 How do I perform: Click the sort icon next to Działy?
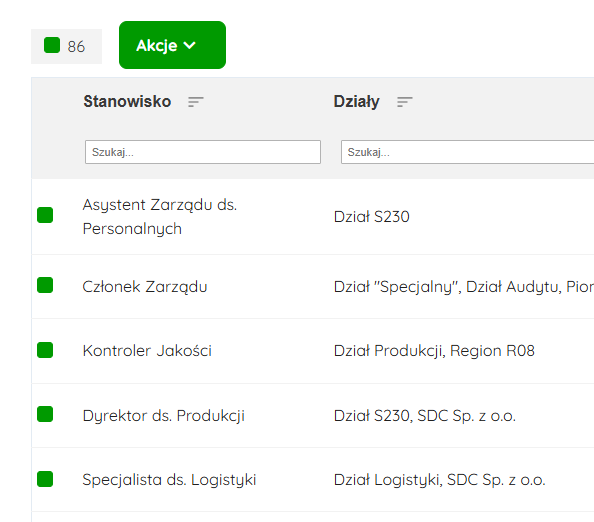(x=405, y=102)
